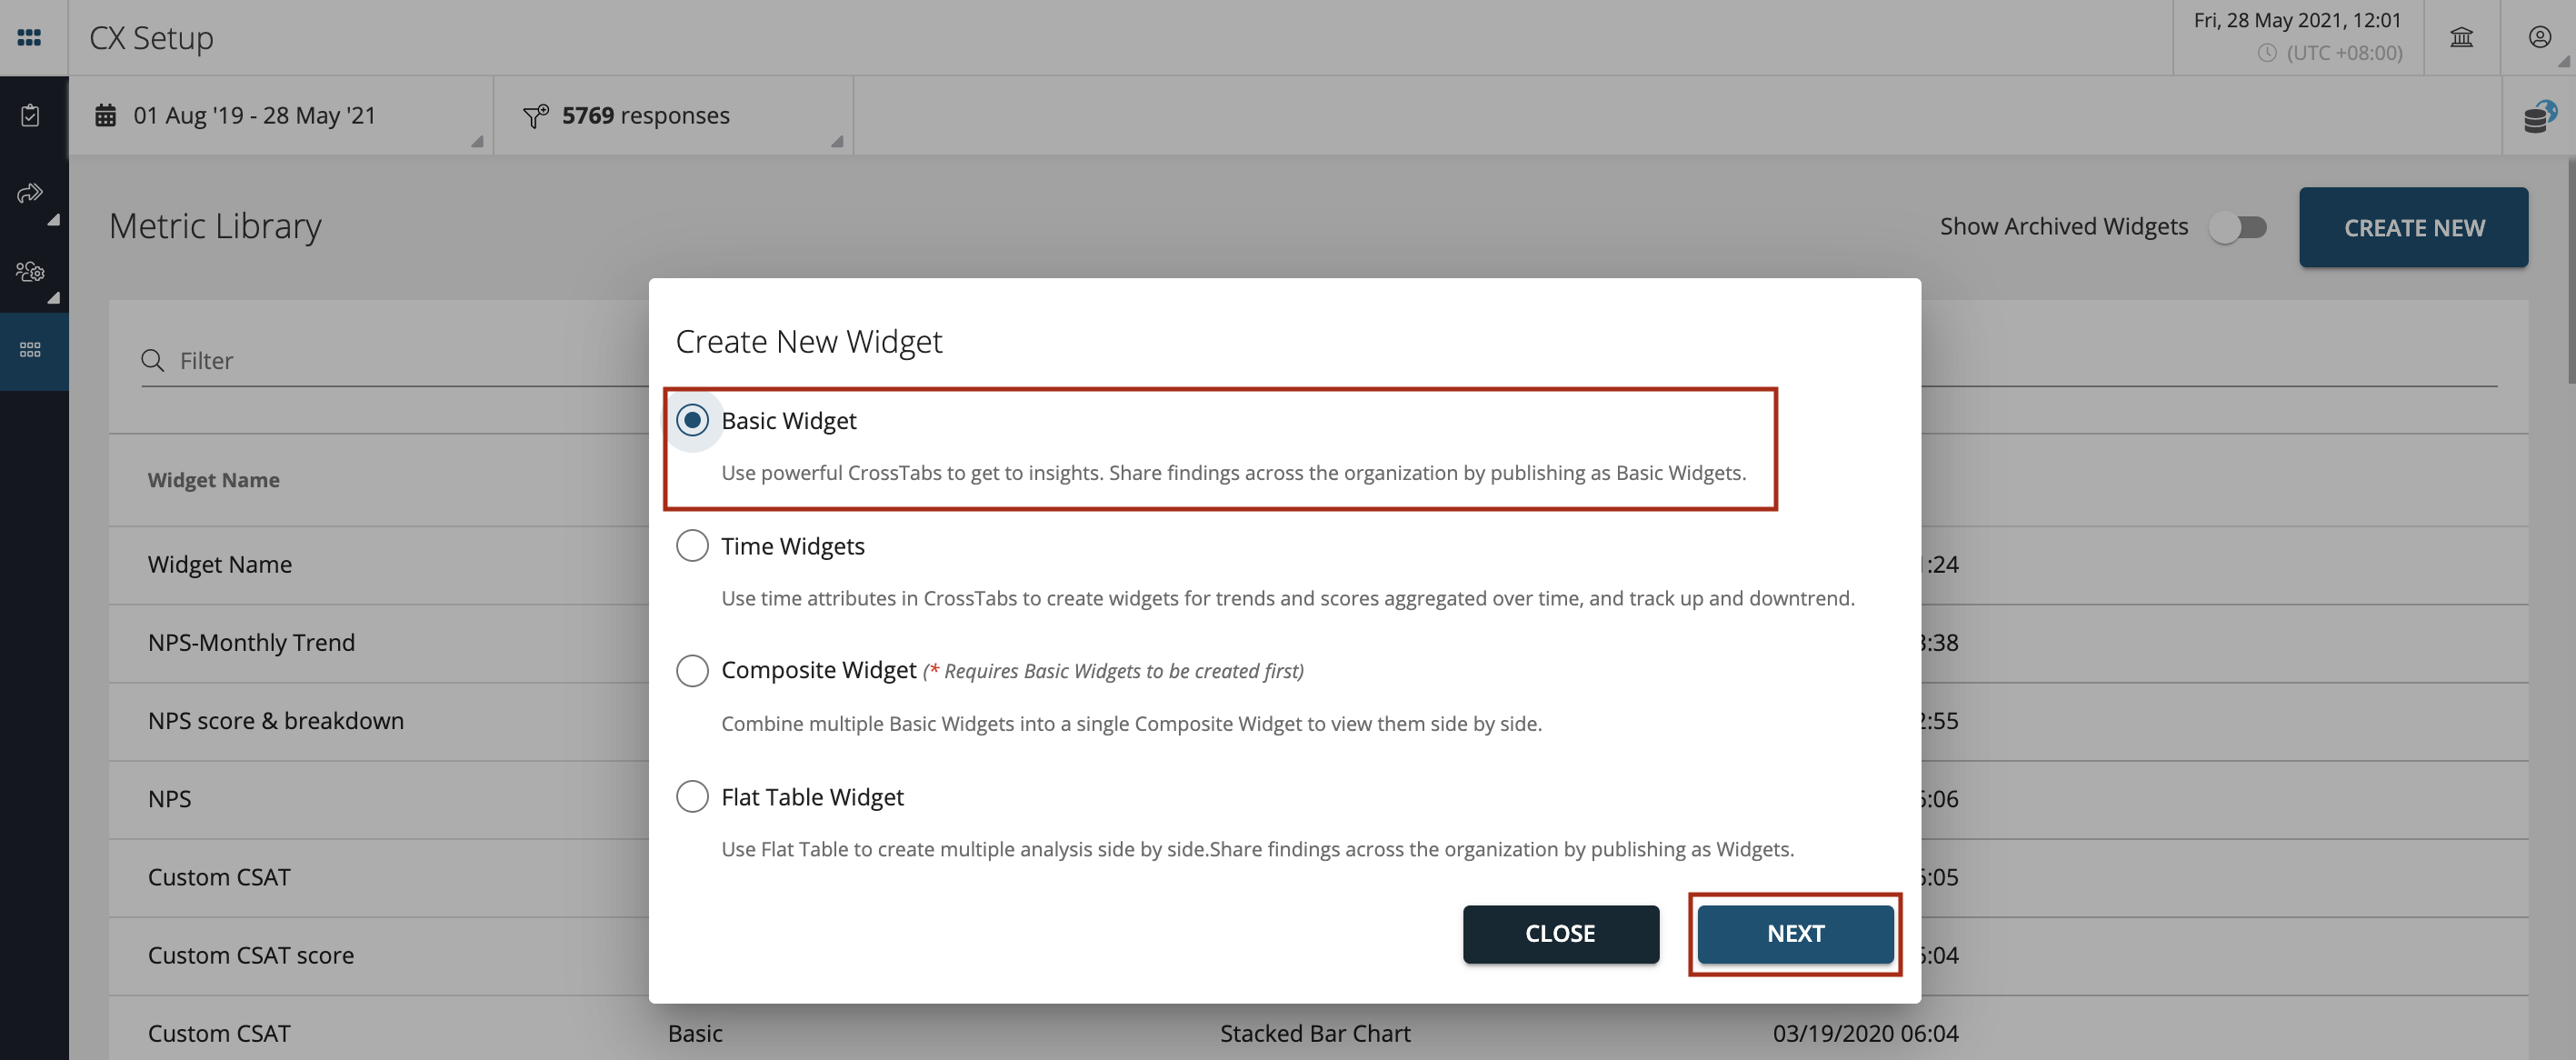Click the people/contacts icon in sidebar

click(x=31, y=269)
